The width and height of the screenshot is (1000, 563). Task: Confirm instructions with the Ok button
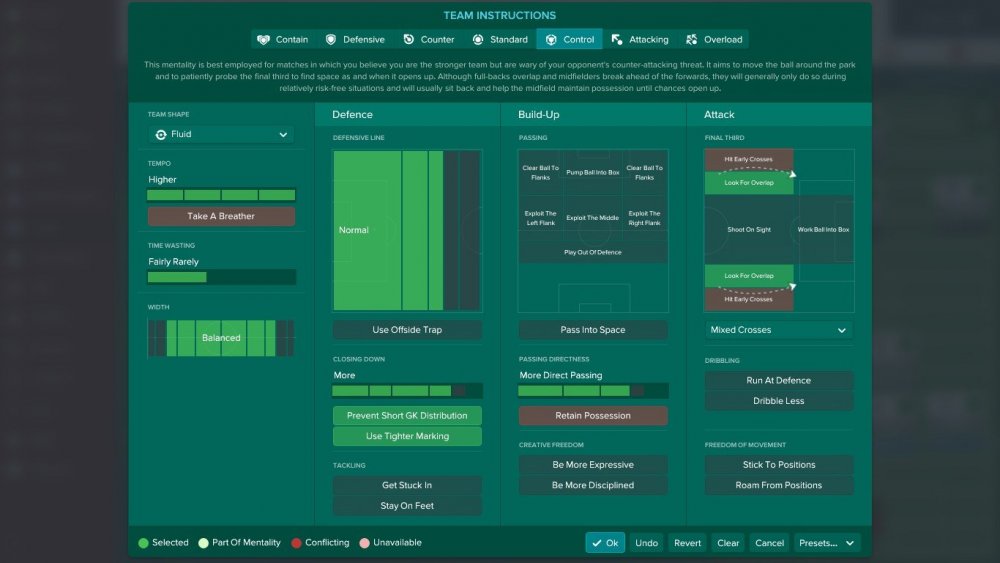[x=605, y=543]
